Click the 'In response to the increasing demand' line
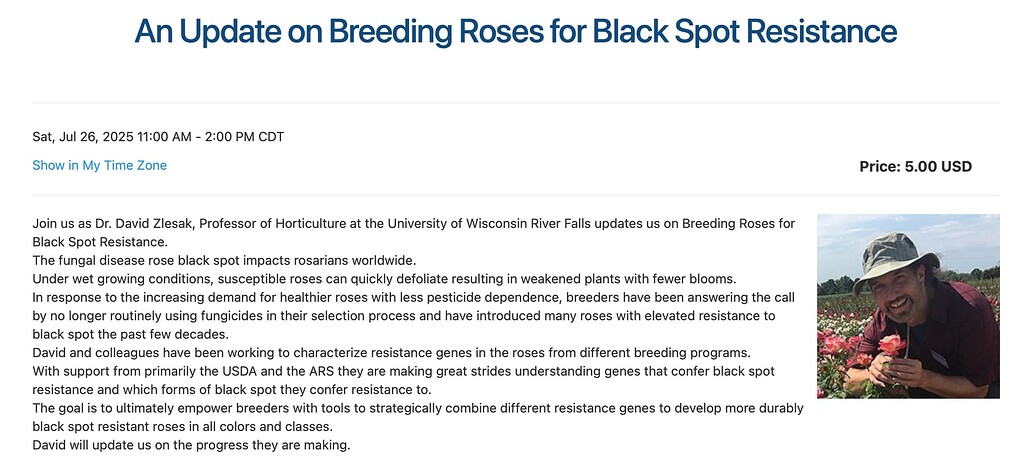The height and width of the screenshot is (466, 1035). (x=414, y=297)
